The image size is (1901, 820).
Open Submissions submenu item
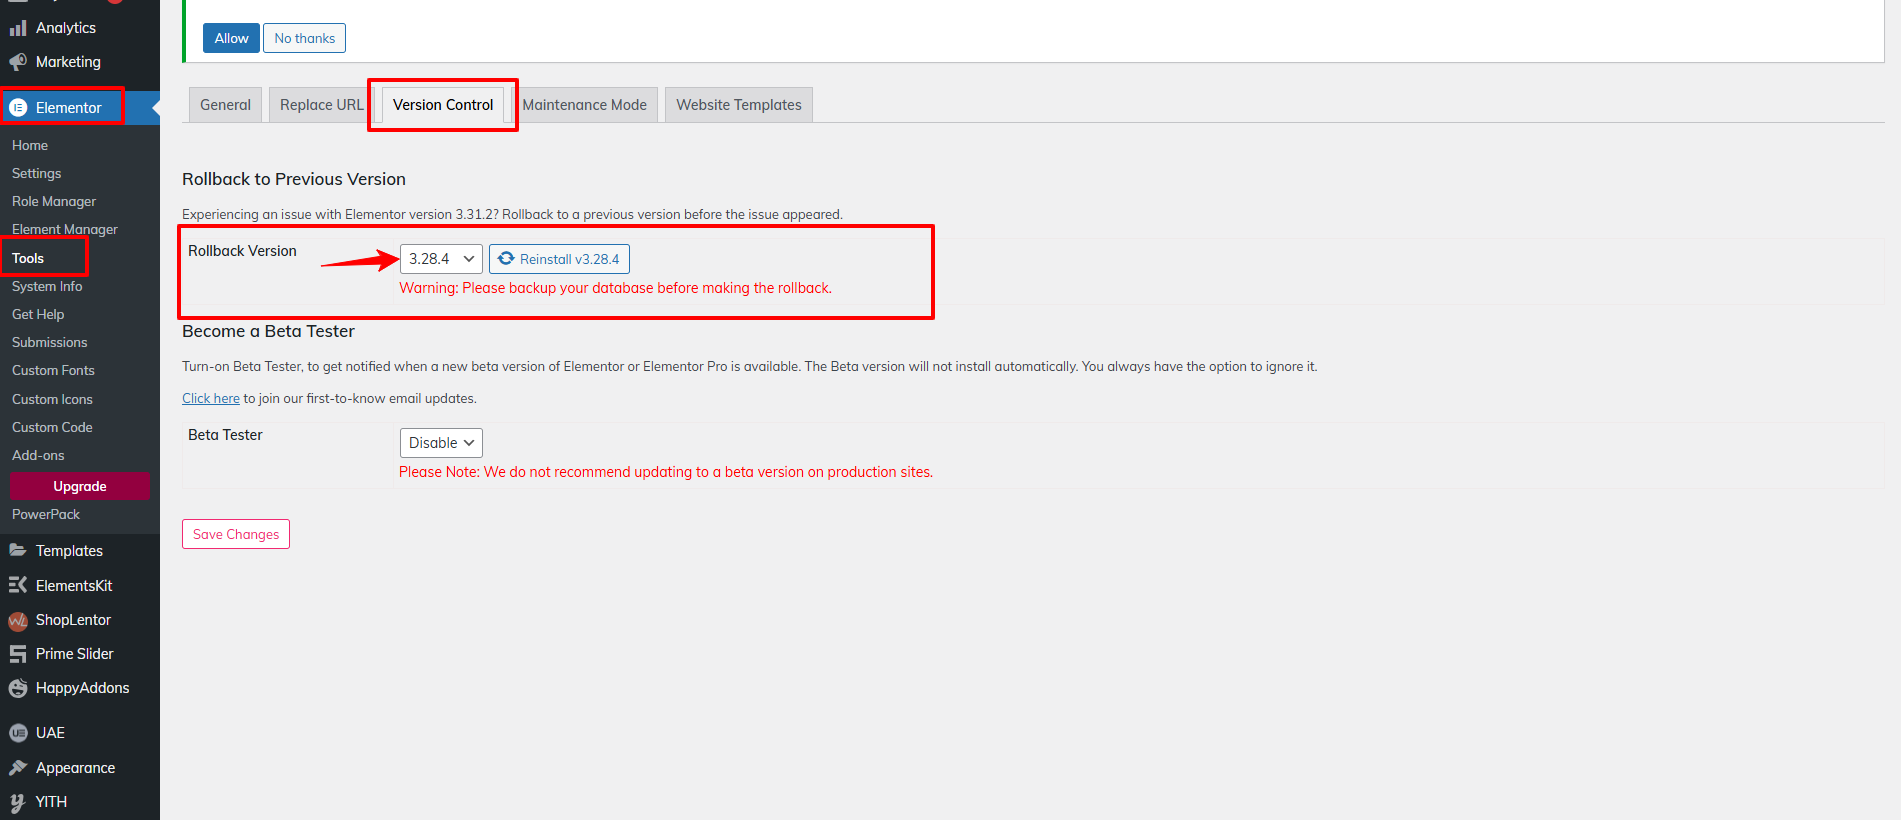50,342
